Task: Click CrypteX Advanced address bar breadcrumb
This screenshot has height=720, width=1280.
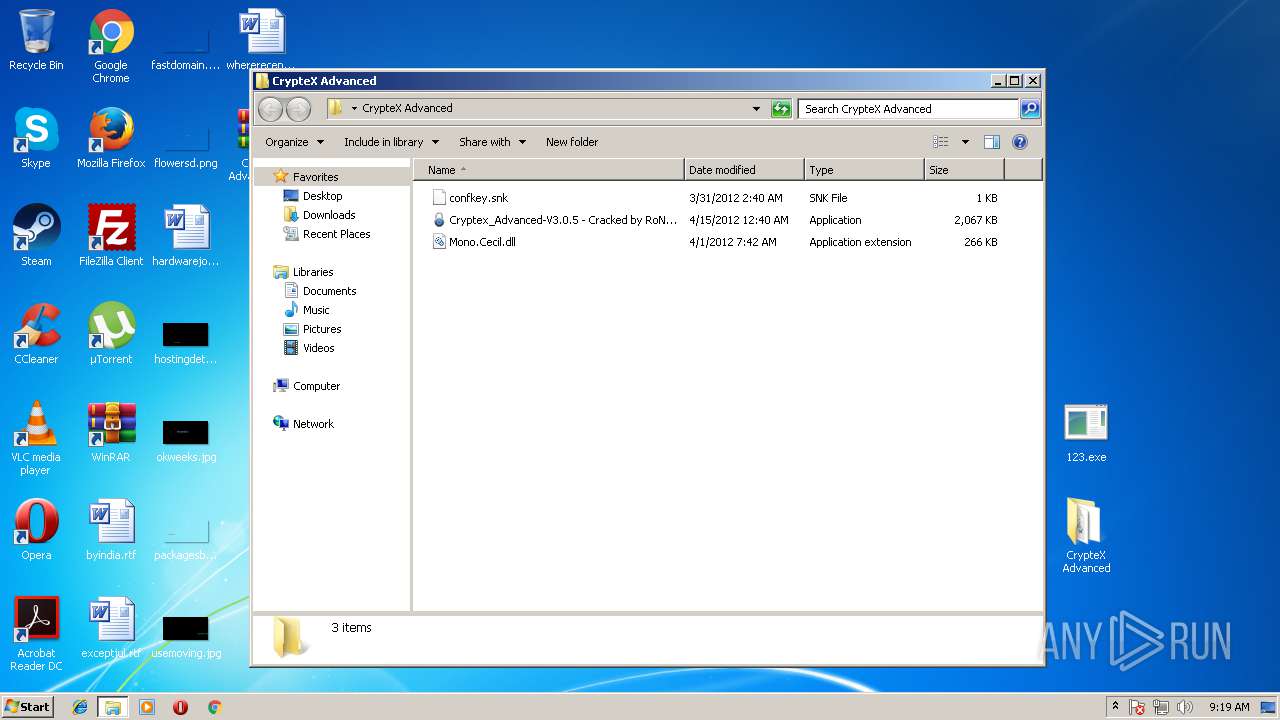Action: coord(407,108)
